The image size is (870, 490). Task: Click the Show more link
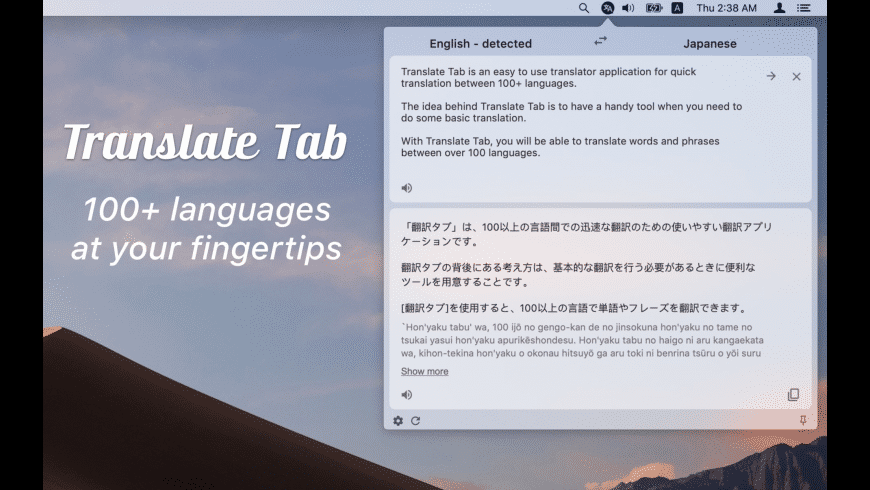(424, 371)
